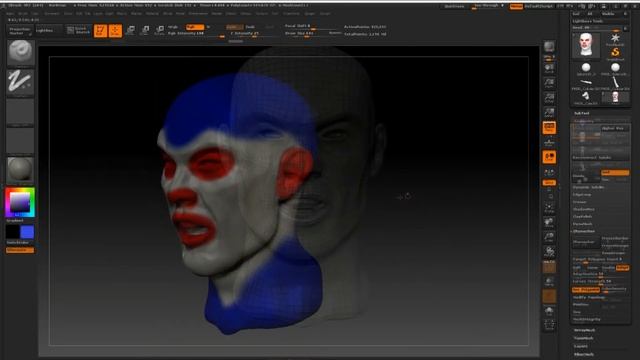Viewport: 640px width, 360px height.
Task: Click the Frame icon on right shelf
Action: coord(549,208)
